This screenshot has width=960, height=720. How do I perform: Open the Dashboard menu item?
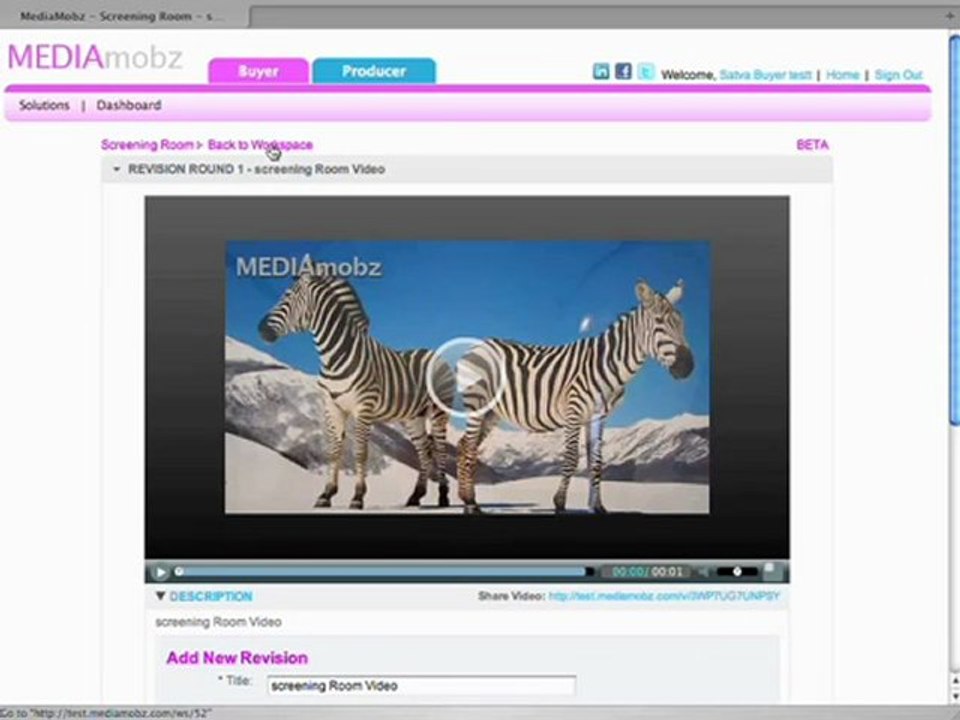129,105
